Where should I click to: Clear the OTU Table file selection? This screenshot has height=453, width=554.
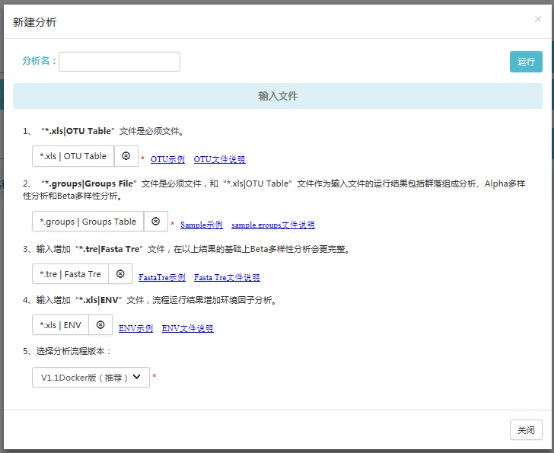[x=126, y=156]
